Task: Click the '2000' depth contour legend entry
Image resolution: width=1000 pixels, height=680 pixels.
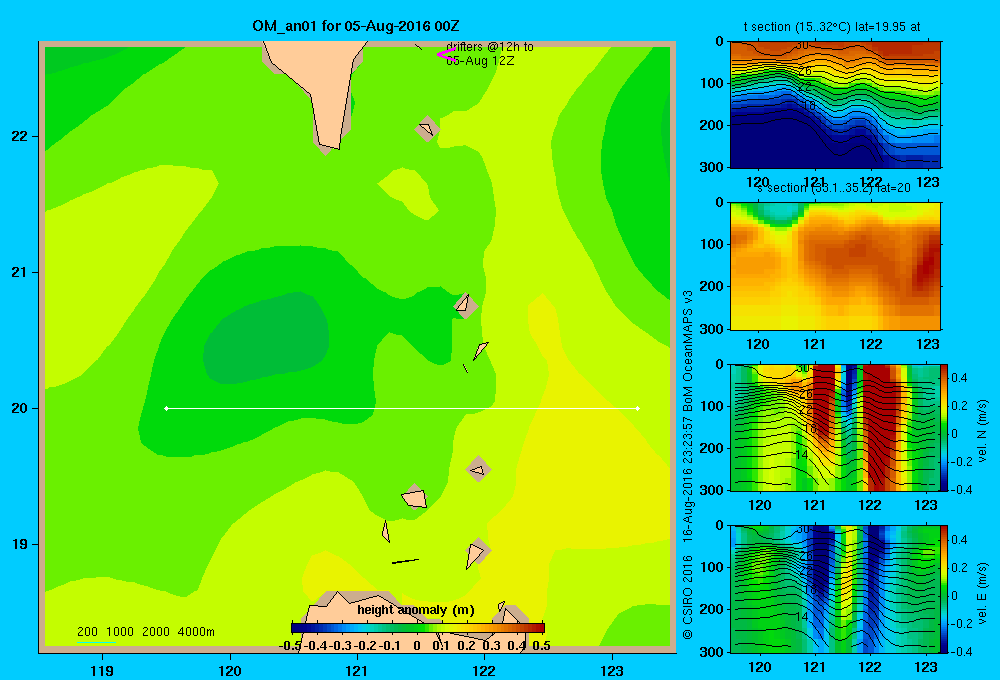Action: [156, 632]
